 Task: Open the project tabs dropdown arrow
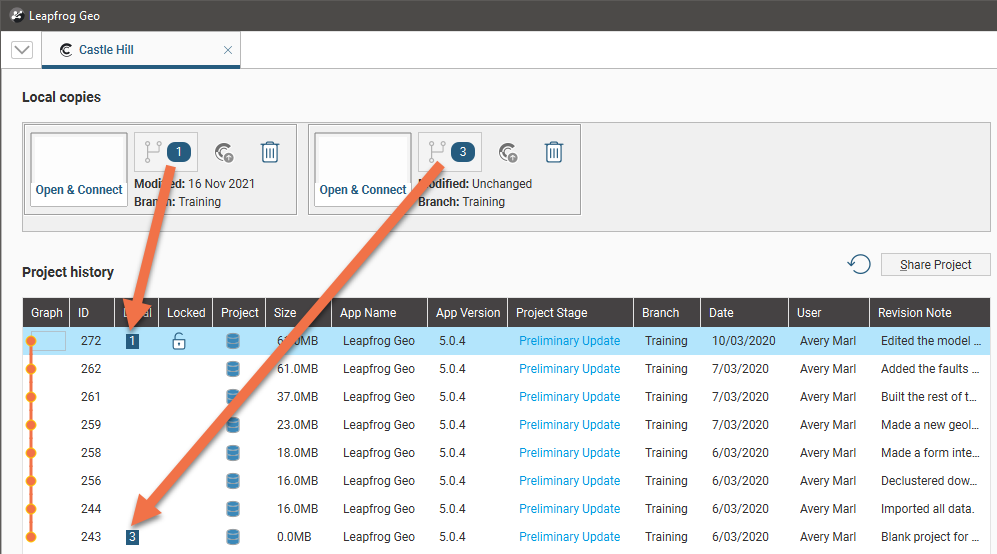coord(22,50)
